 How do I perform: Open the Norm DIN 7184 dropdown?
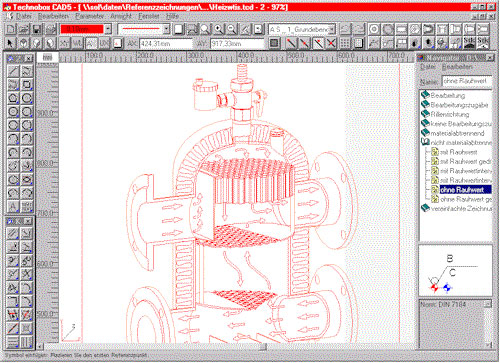[488, 304]
